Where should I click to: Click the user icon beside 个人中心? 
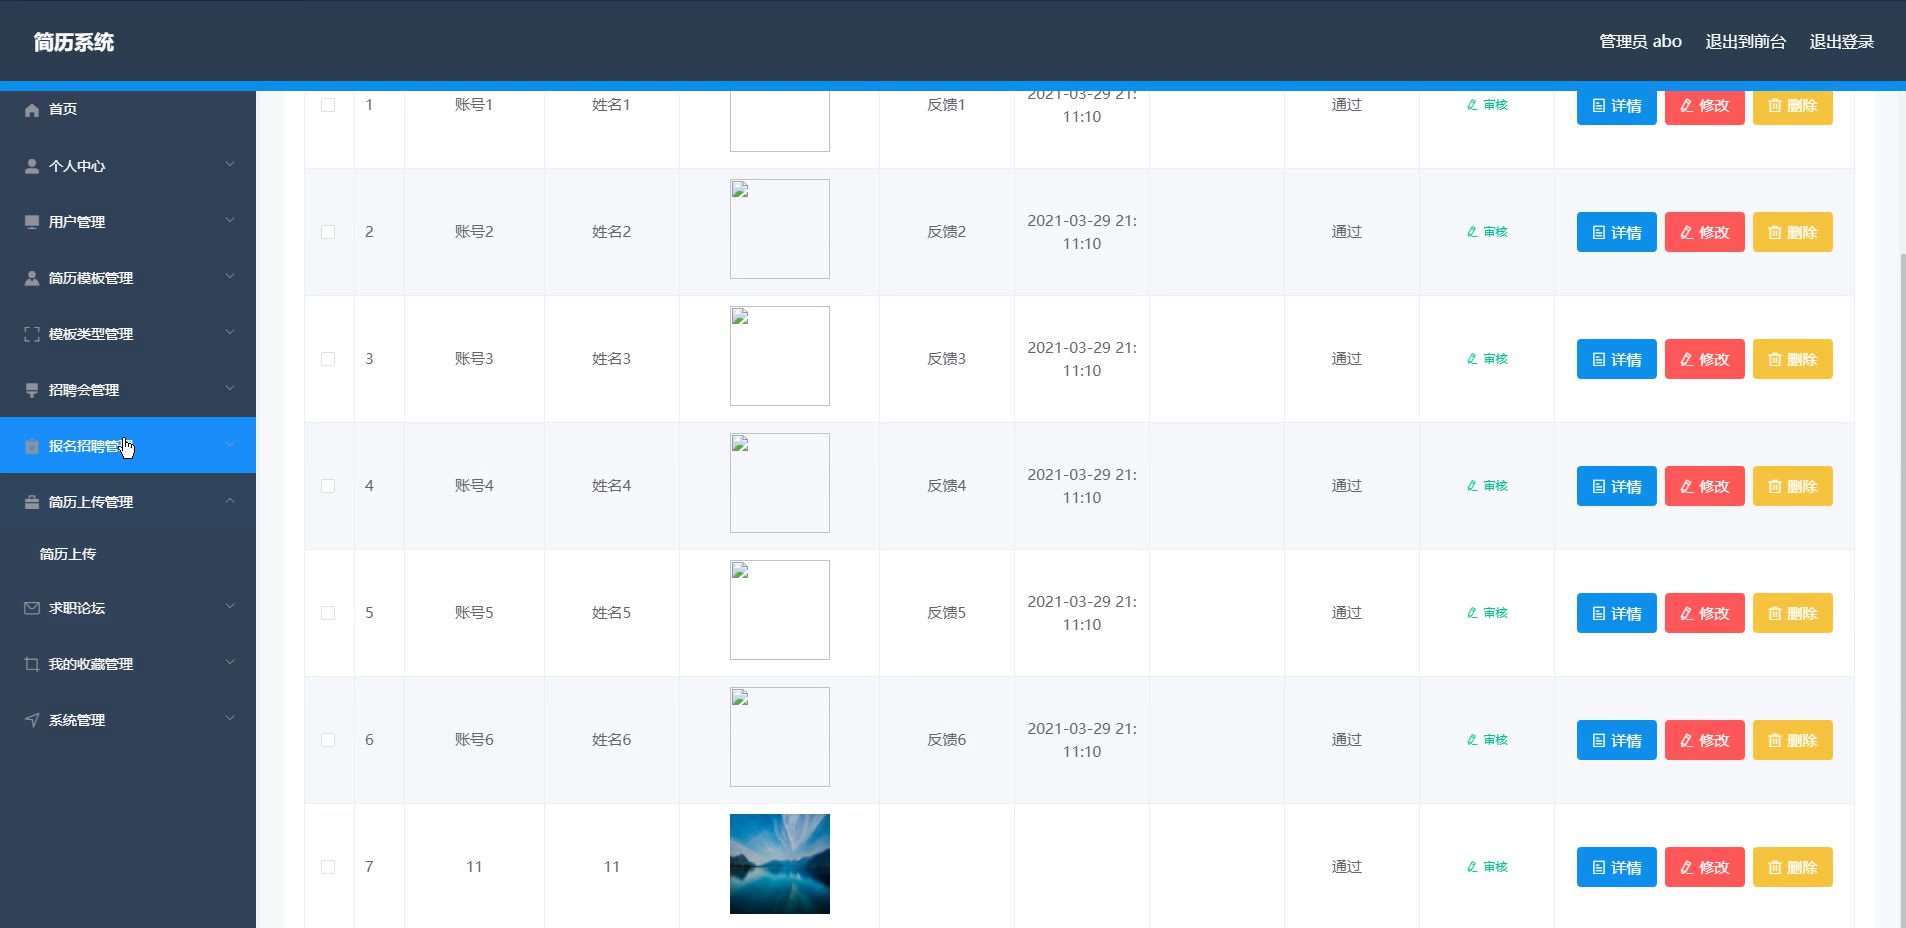pos(32,166)
